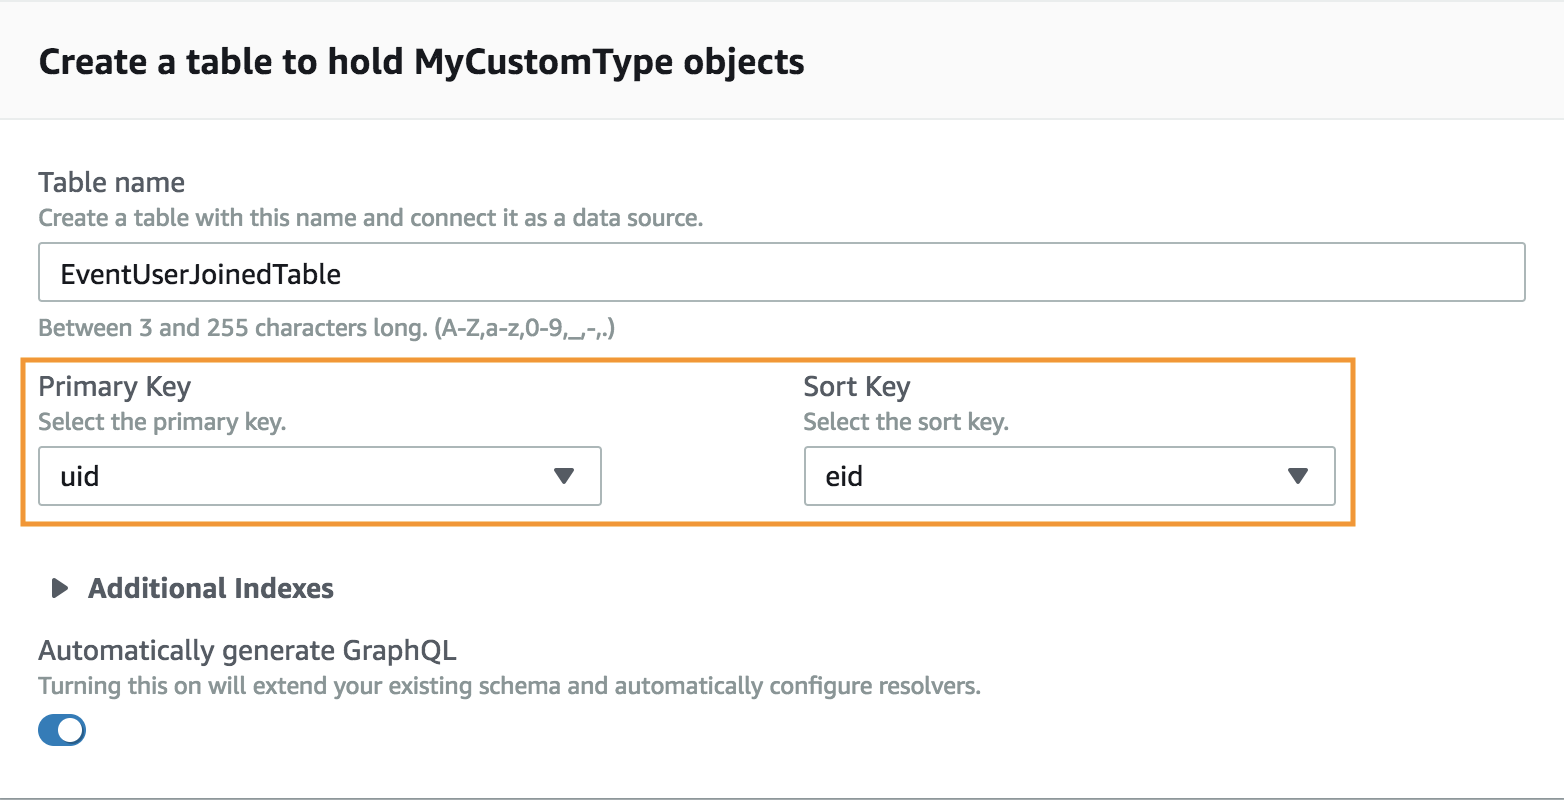Click the Sort Key label
Viewport: 1564px width, 800px height.
click(x=857, y=387)
